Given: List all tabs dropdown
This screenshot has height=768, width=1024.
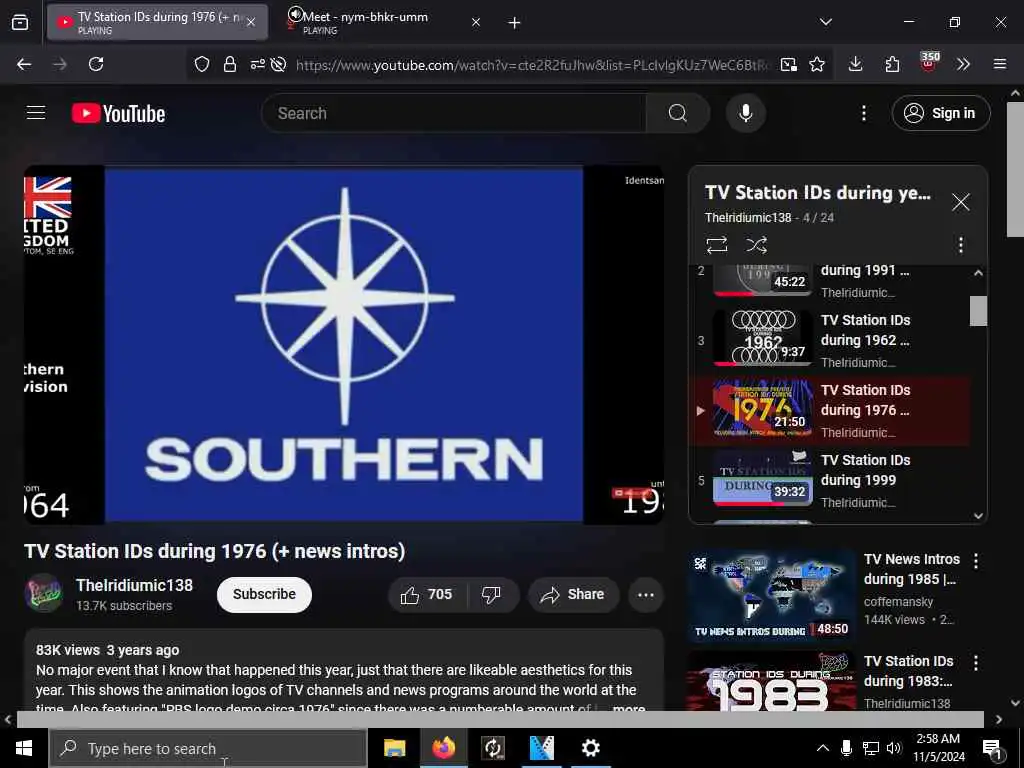Looking at the screenshot, I should point(825,22).
